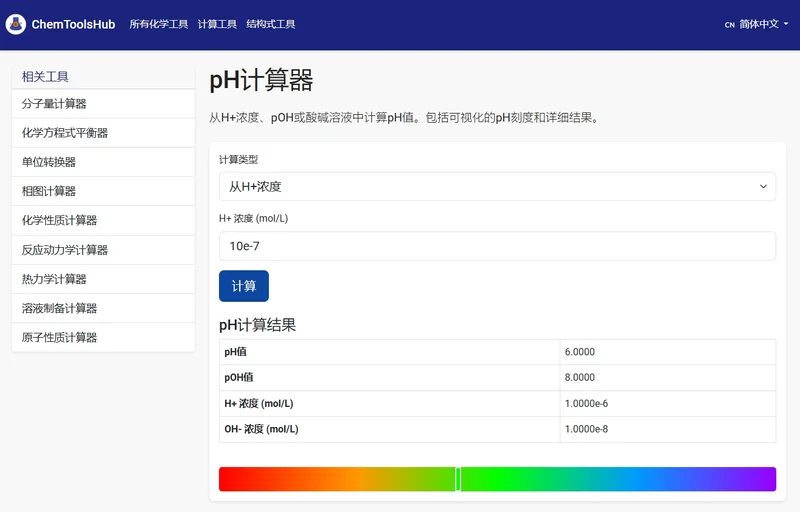Click the OH- 浓度 result 1.0000e-8
Viewport: 800px width, 512px height.
[x=586, y=429]
